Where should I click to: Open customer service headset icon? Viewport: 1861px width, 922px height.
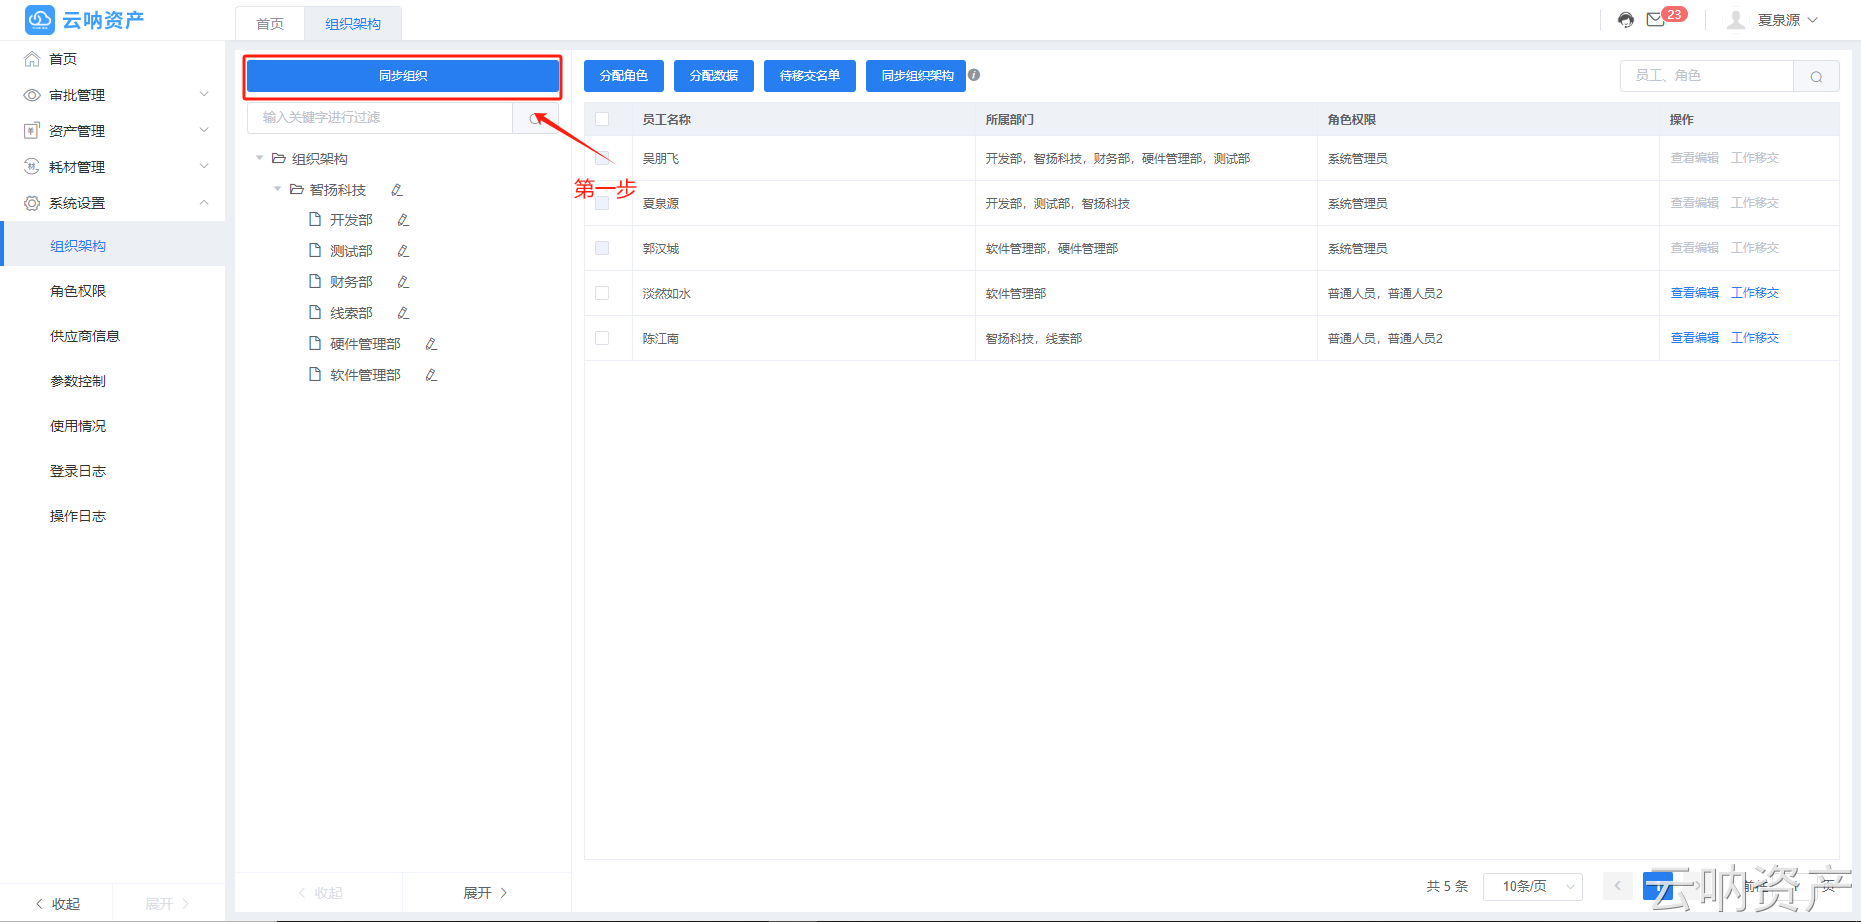point(1626,20)
